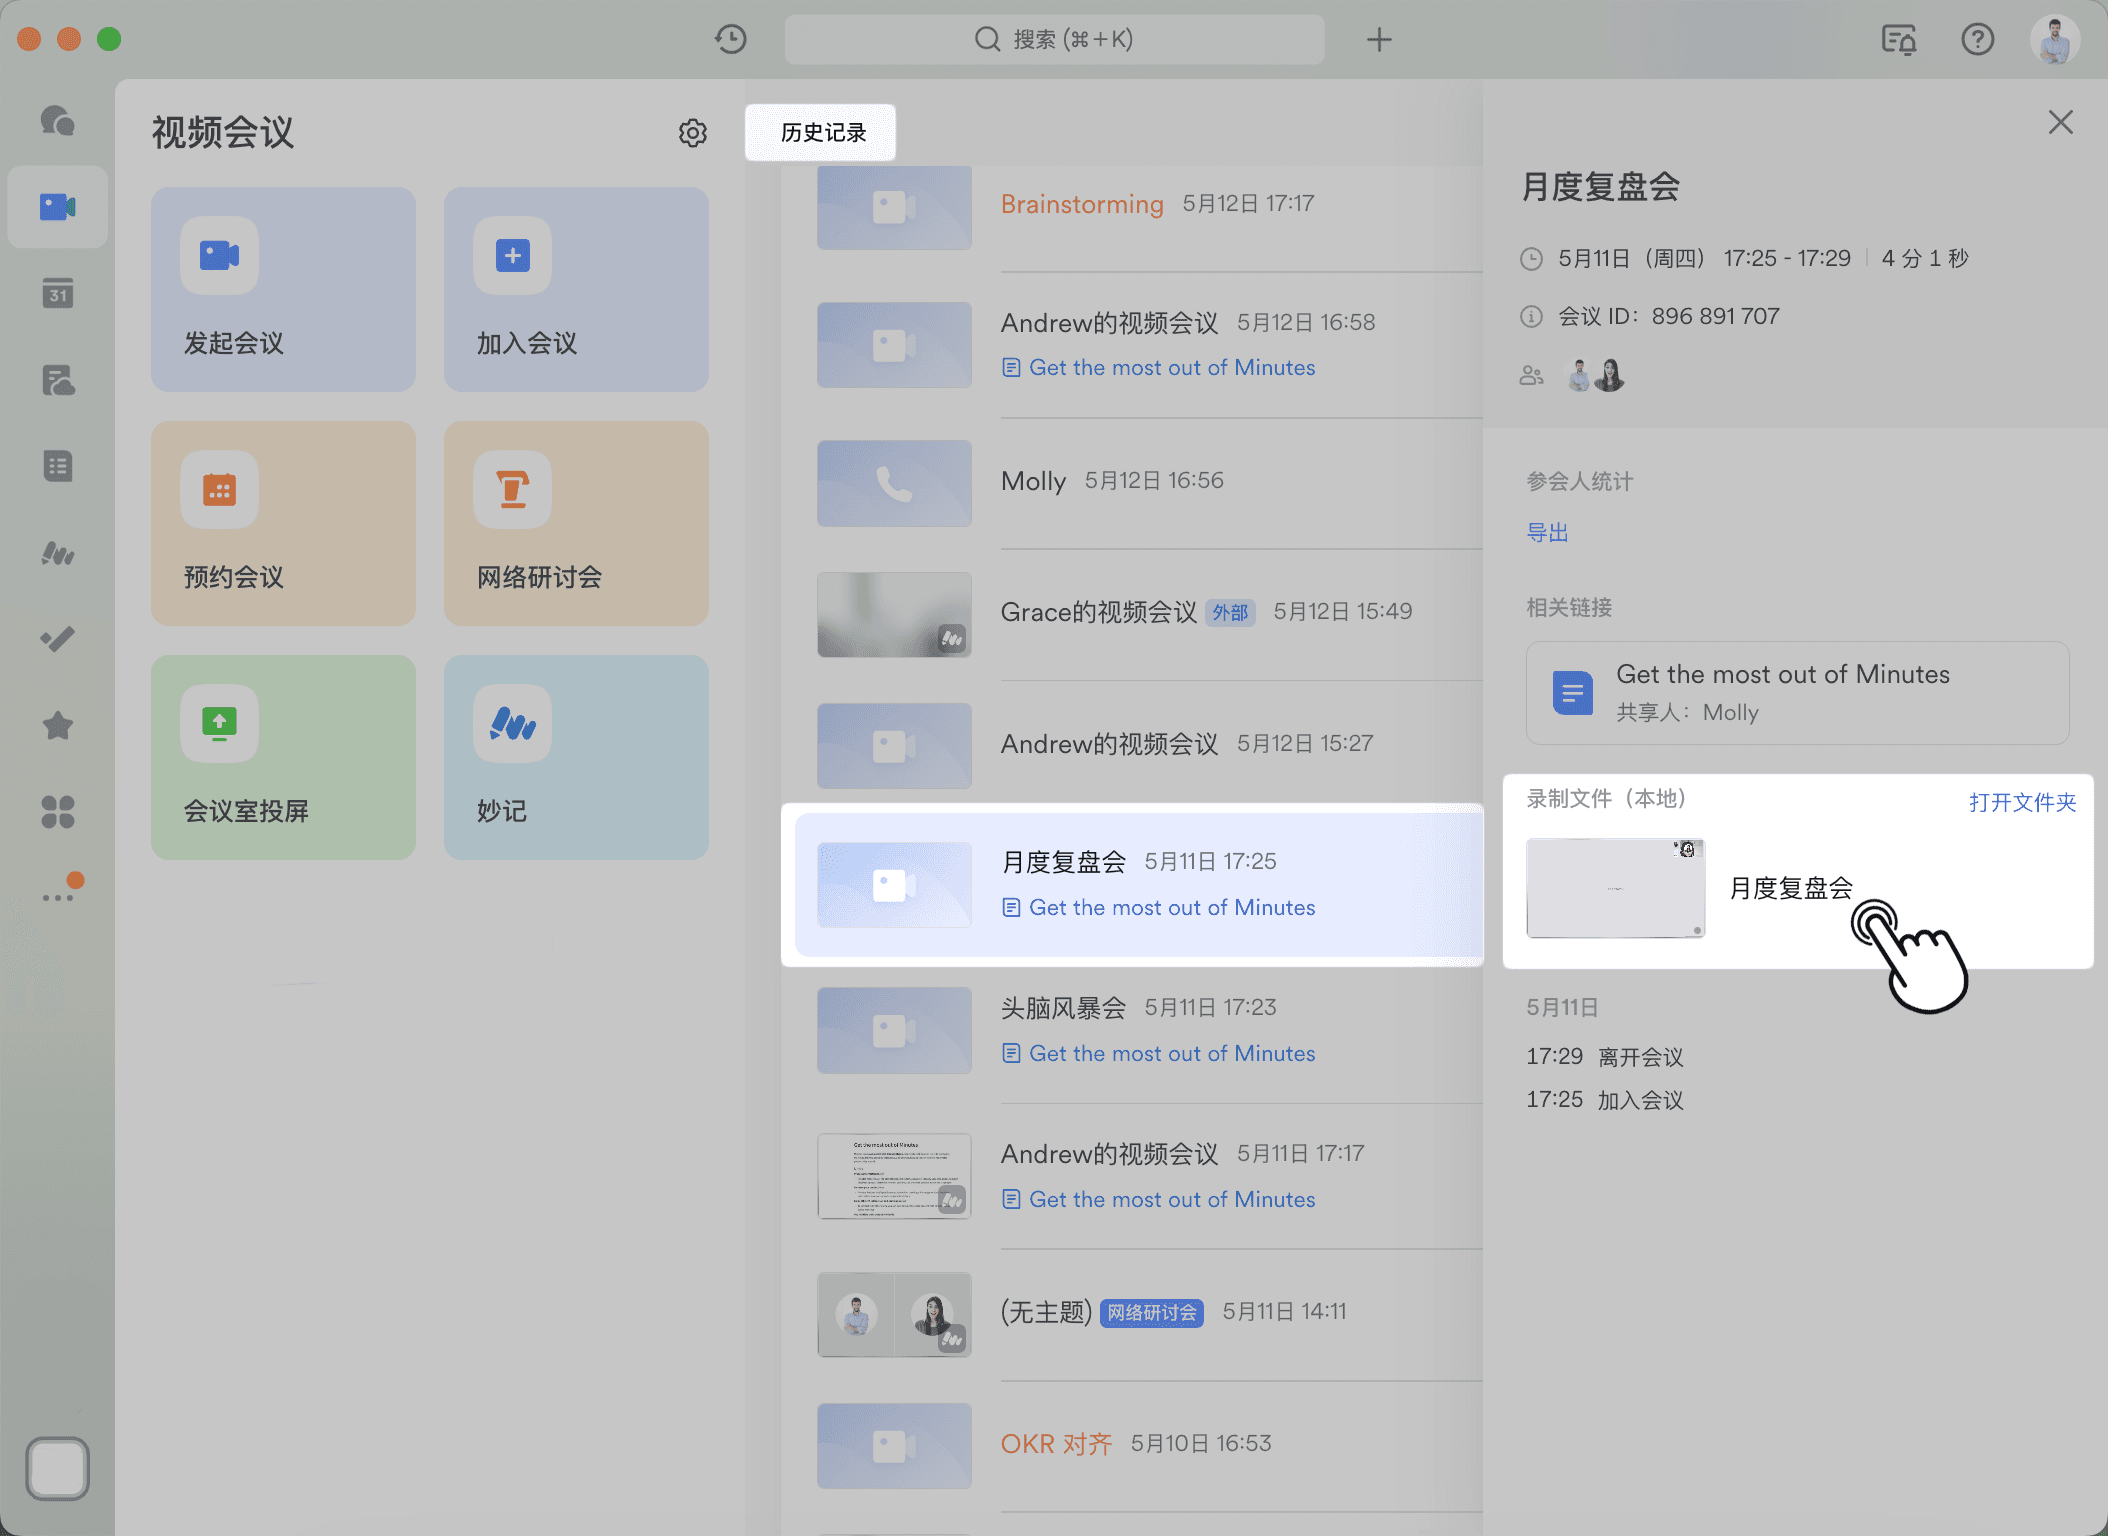The image size is (2108, 1536).
Task: Open the related Minutes document card
Action: pos(1797,692)
